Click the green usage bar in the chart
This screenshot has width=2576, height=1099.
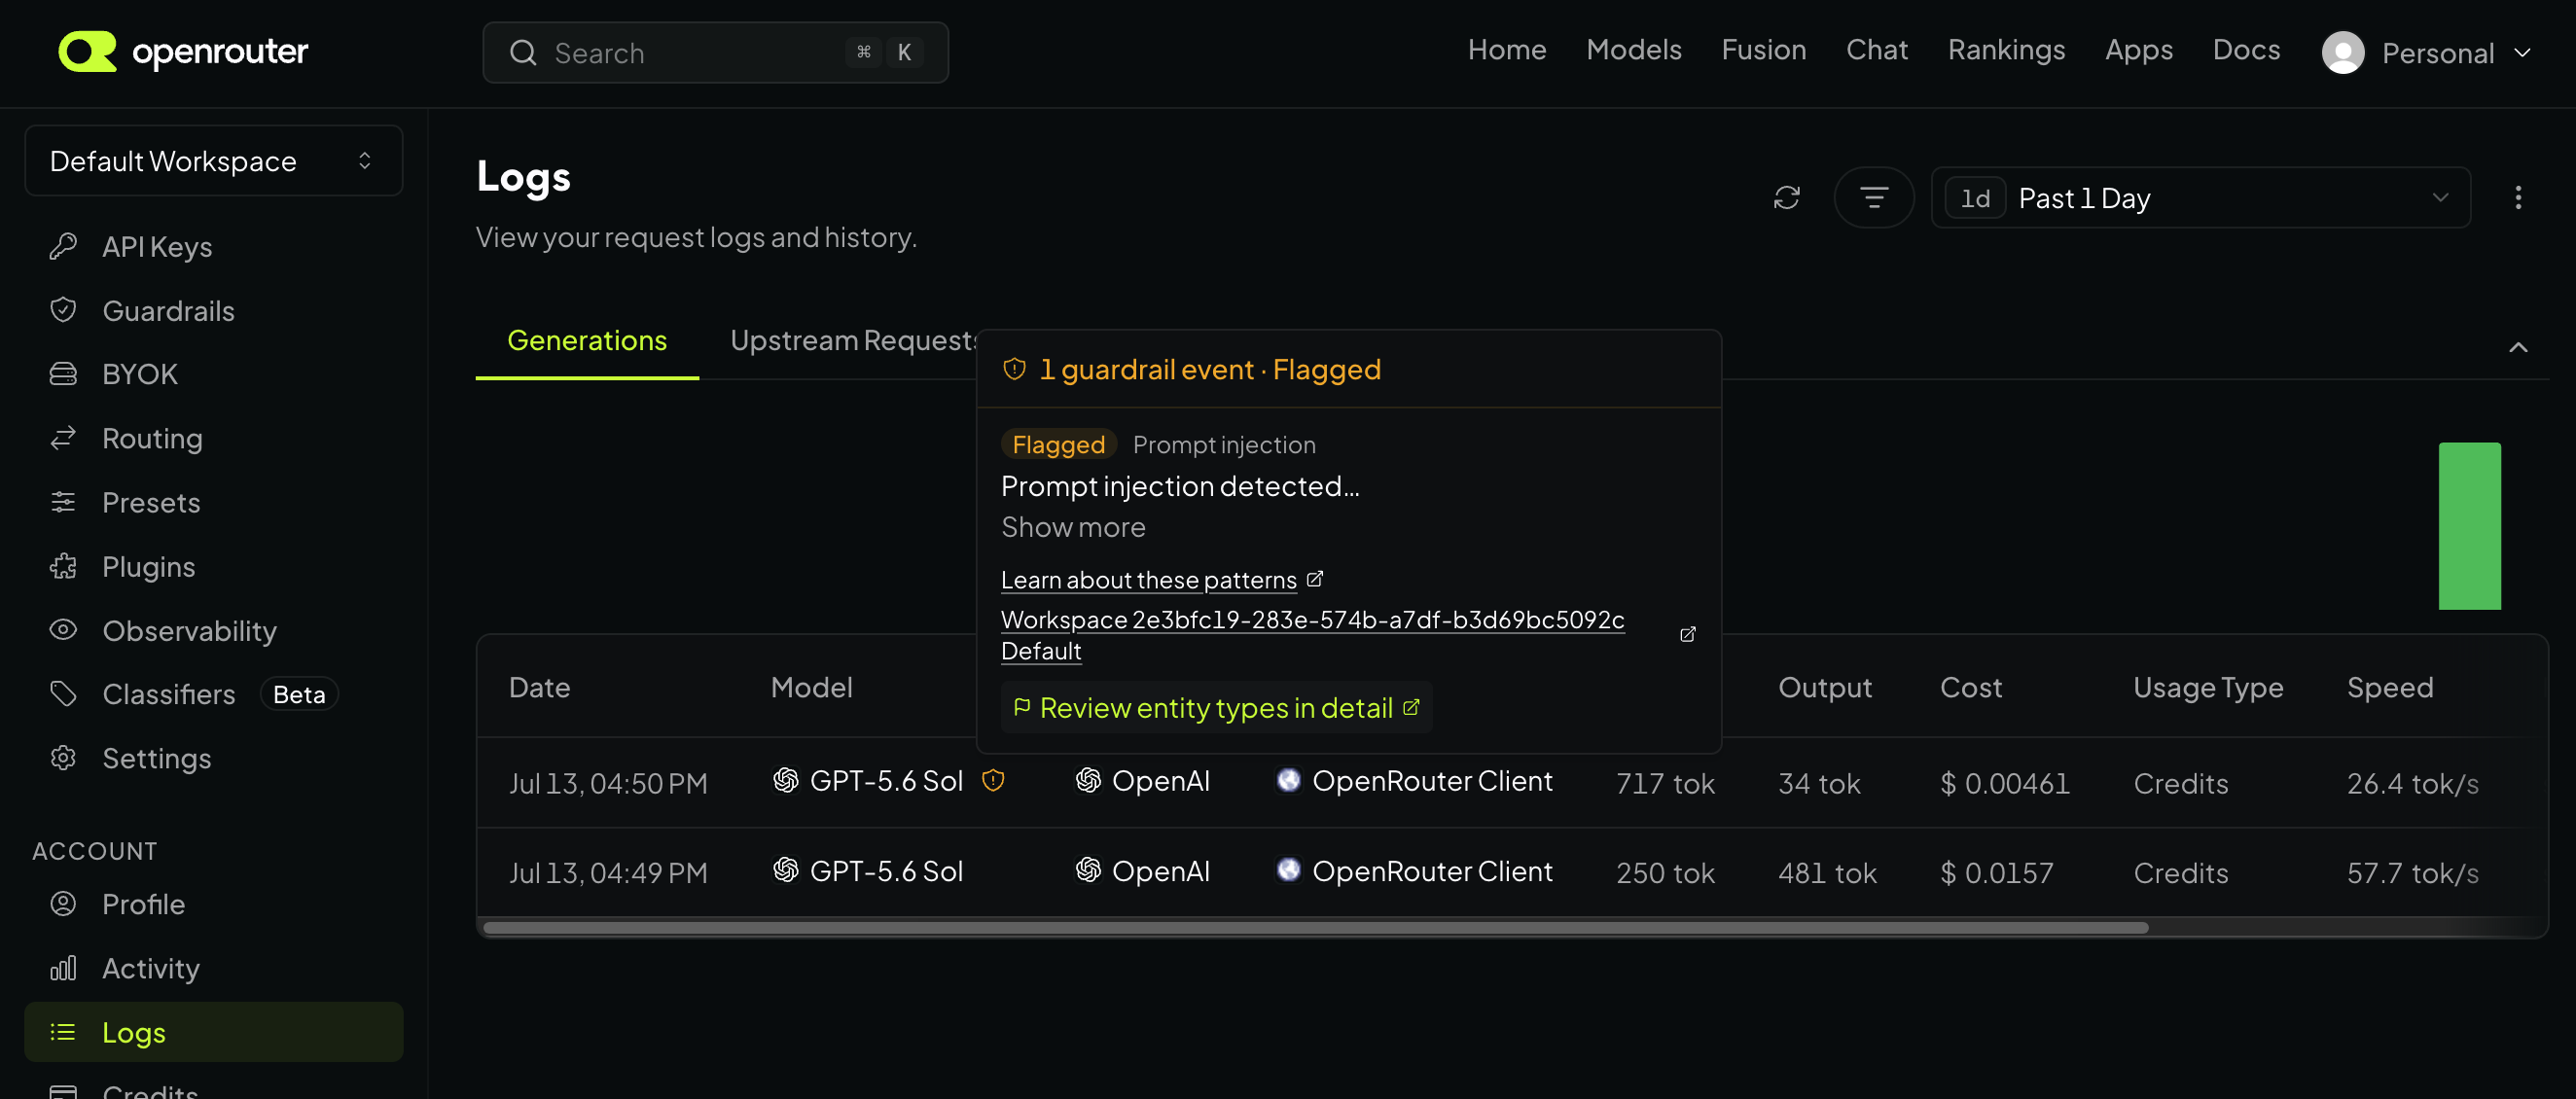tap(2469, 526)
